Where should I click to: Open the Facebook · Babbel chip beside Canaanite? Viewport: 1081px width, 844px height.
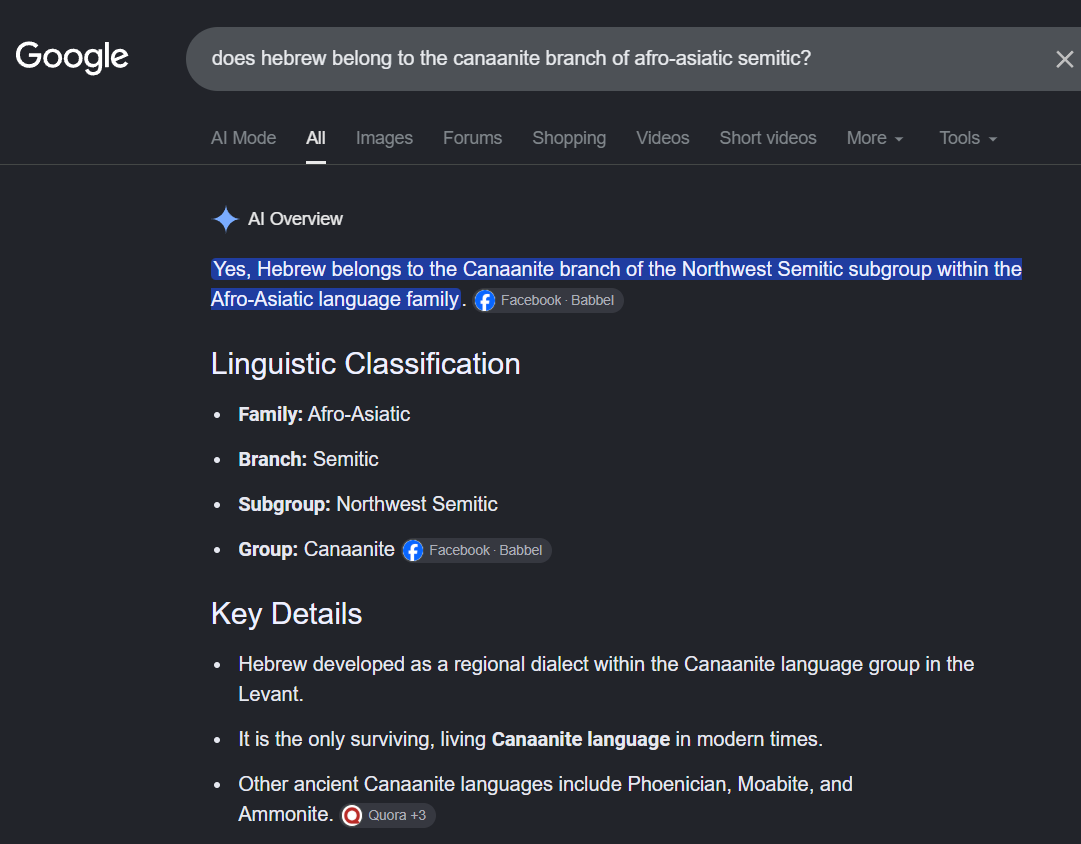[x=477, y=551]
